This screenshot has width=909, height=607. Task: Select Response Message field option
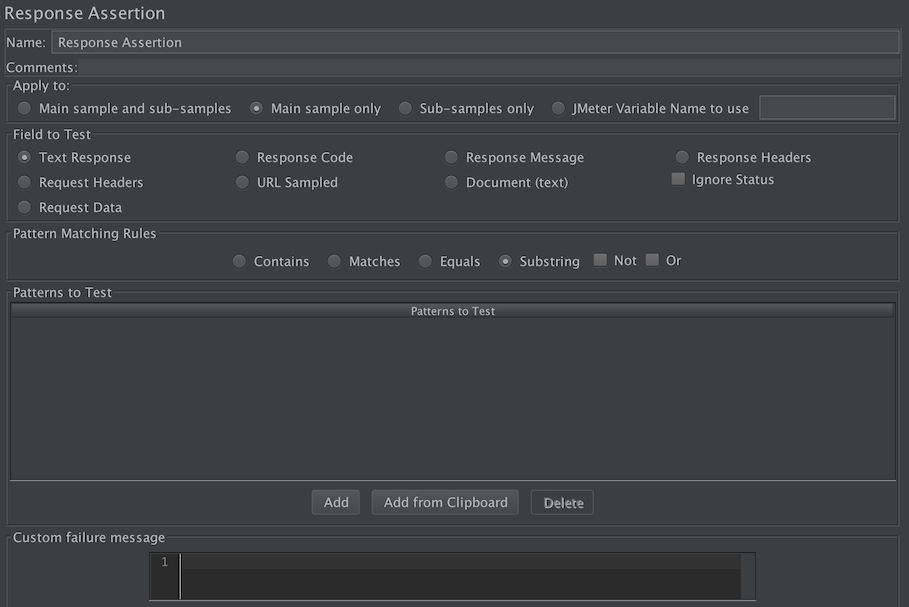click(x=451, y=157)
